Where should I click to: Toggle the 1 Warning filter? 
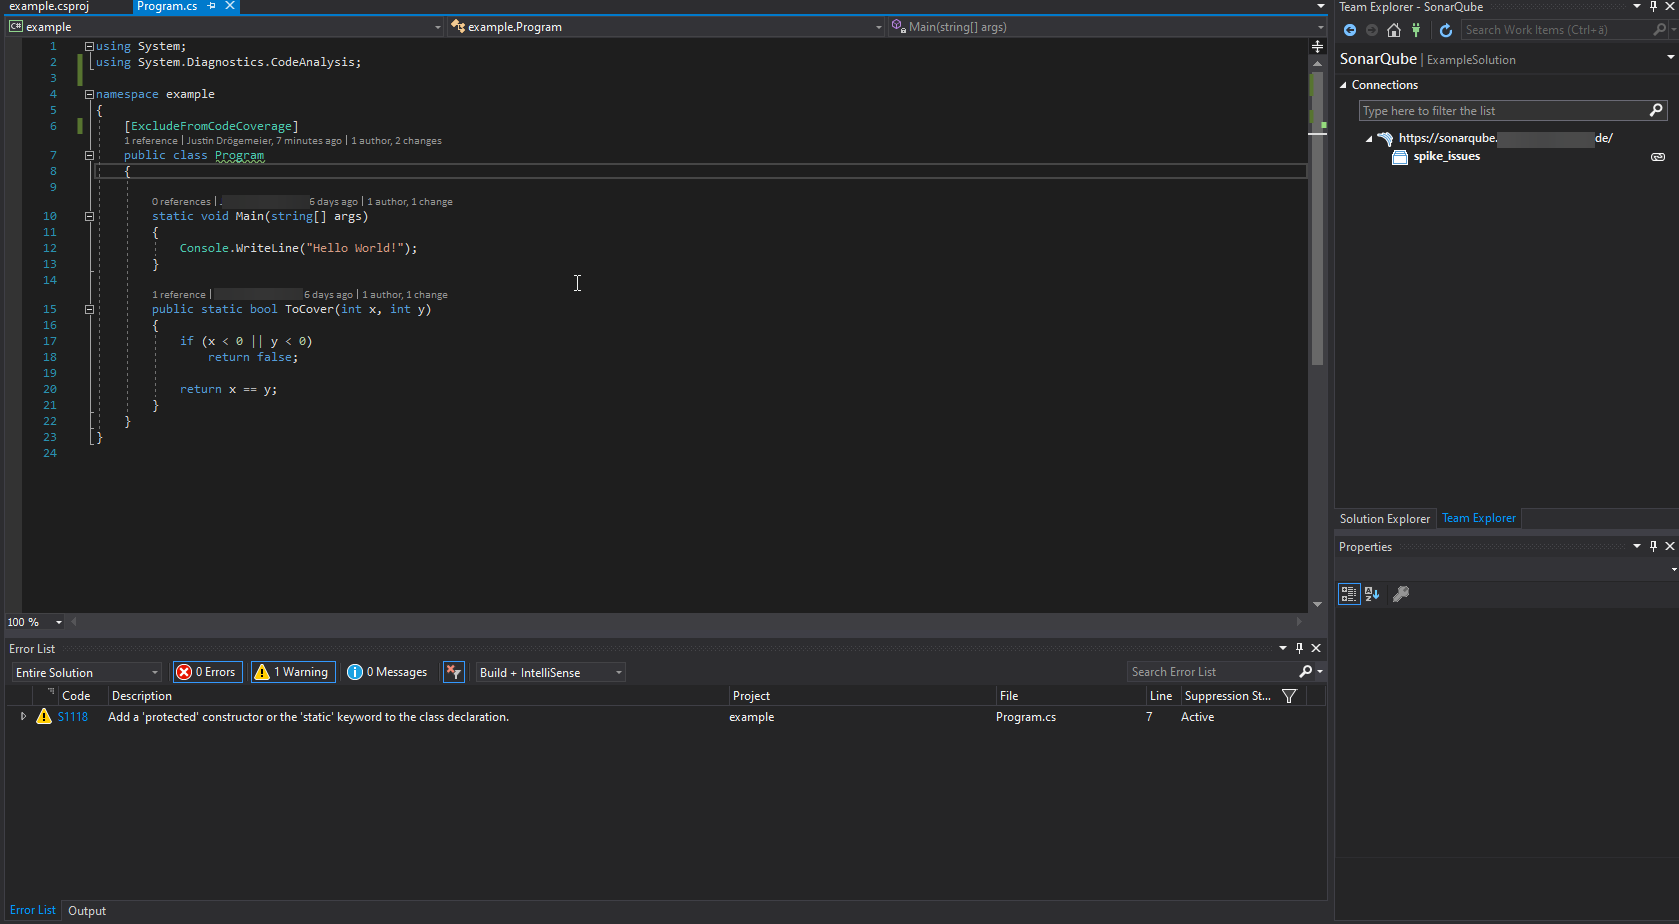coord(291,672)
